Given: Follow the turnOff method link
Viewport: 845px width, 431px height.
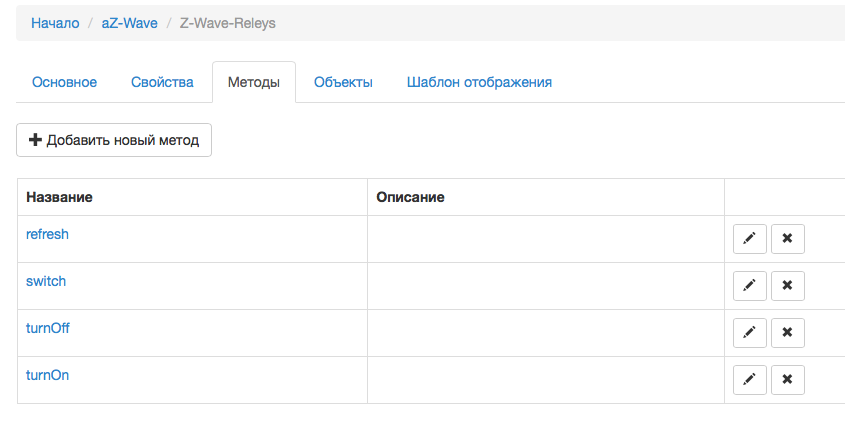Looking at the screenshot, I should coord(48,328).
